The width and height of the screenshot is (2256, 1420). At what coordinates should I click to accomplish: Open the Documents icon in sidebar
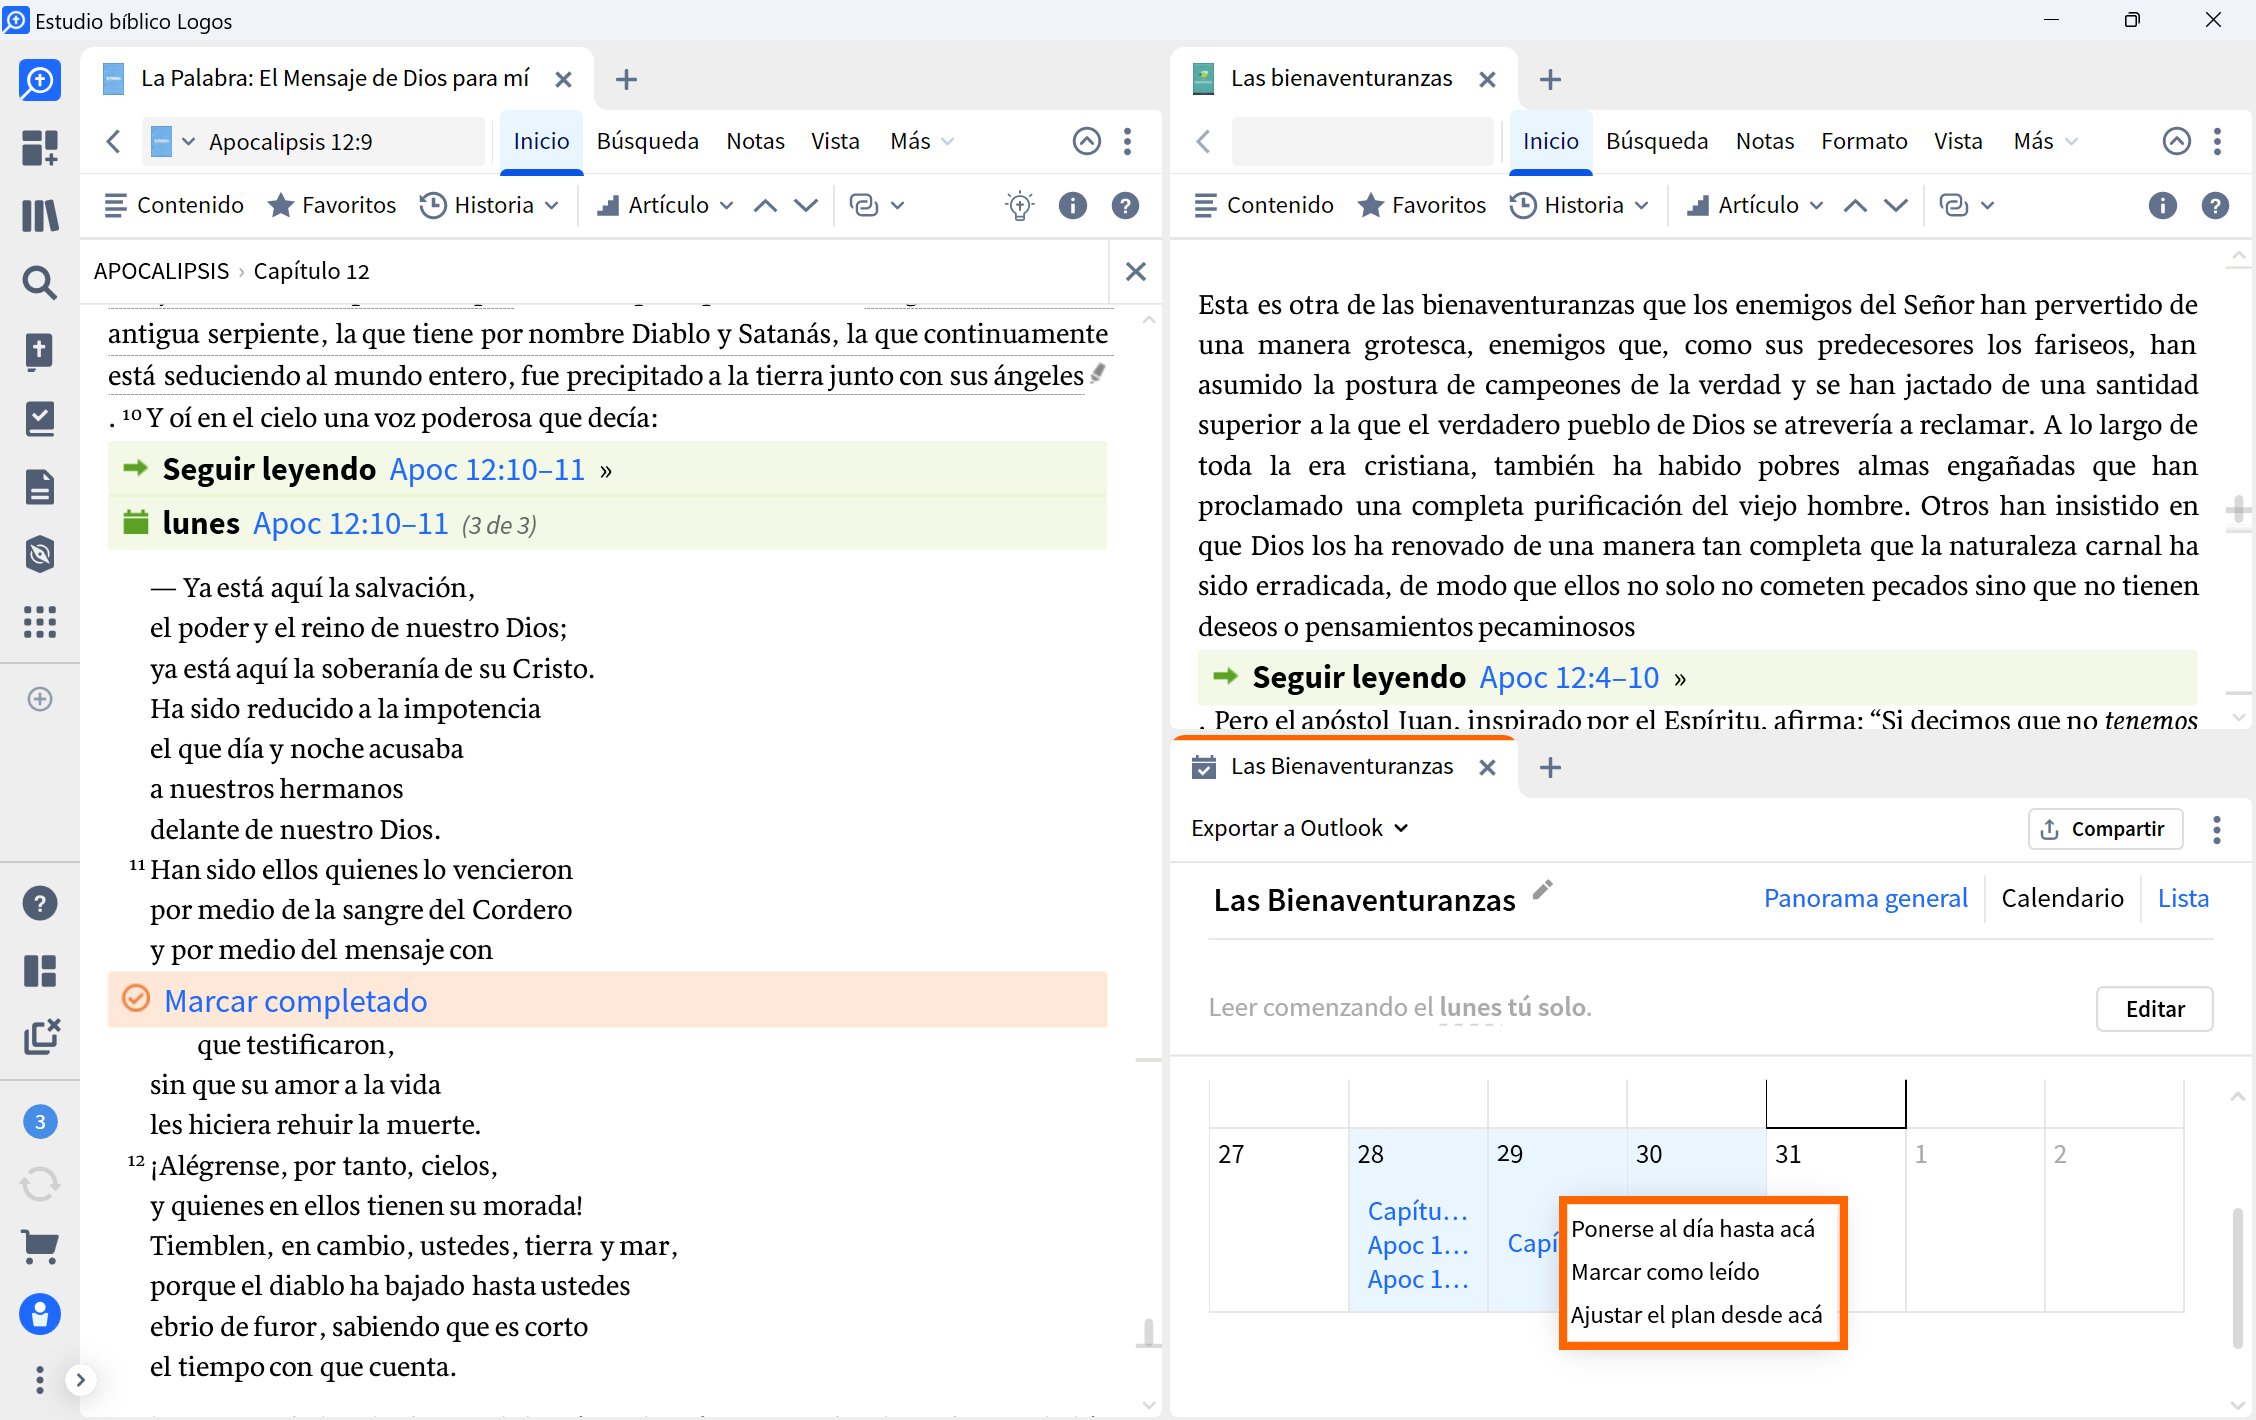pos(40,487)
